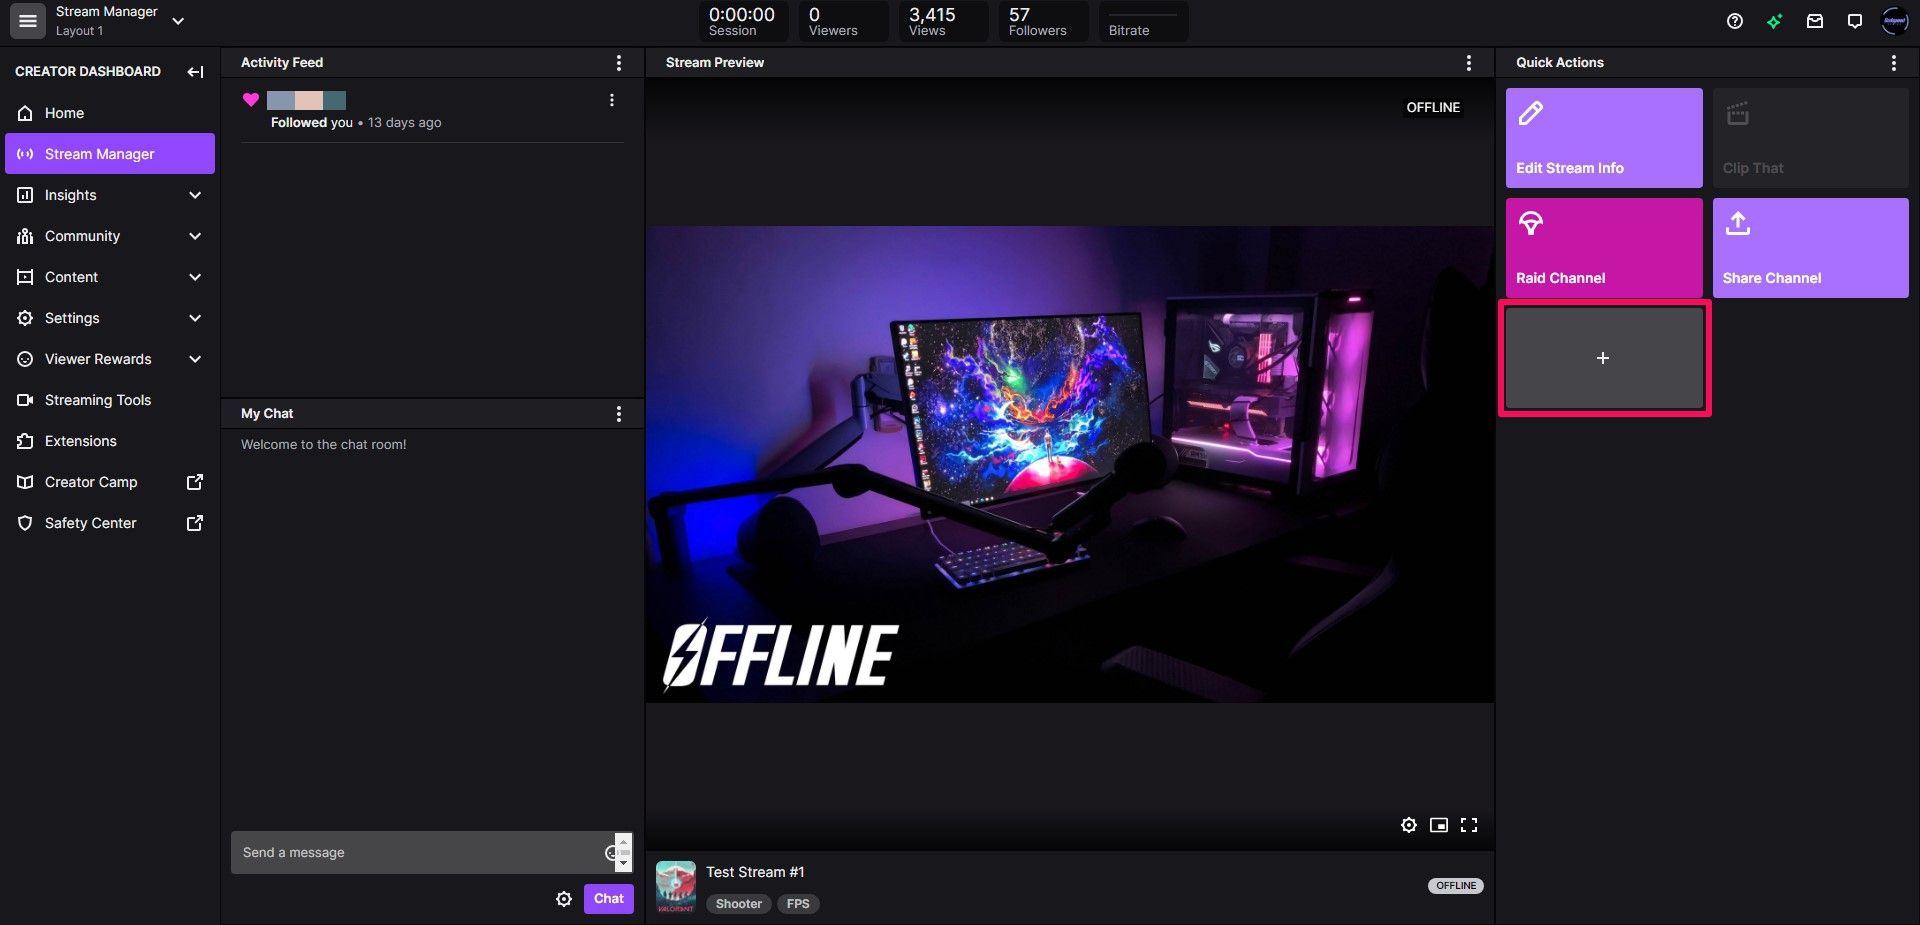This screenshot has height=925, width=1920.
Task: Click the Help question mark icon
Action: coord(1735,20)
